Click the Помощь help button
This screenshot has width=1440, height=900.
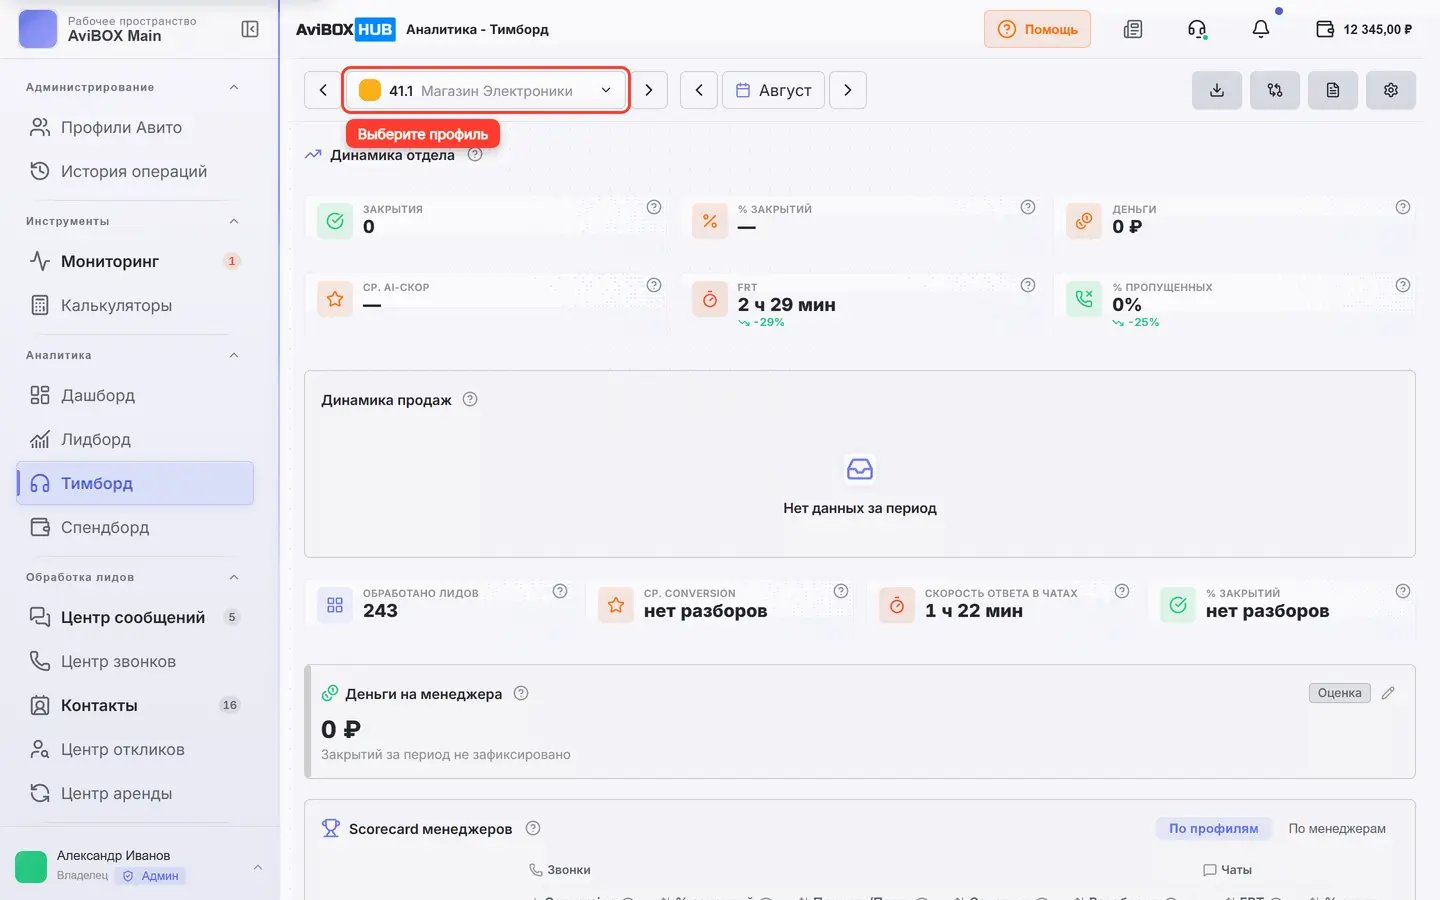tap(1037, 29)
